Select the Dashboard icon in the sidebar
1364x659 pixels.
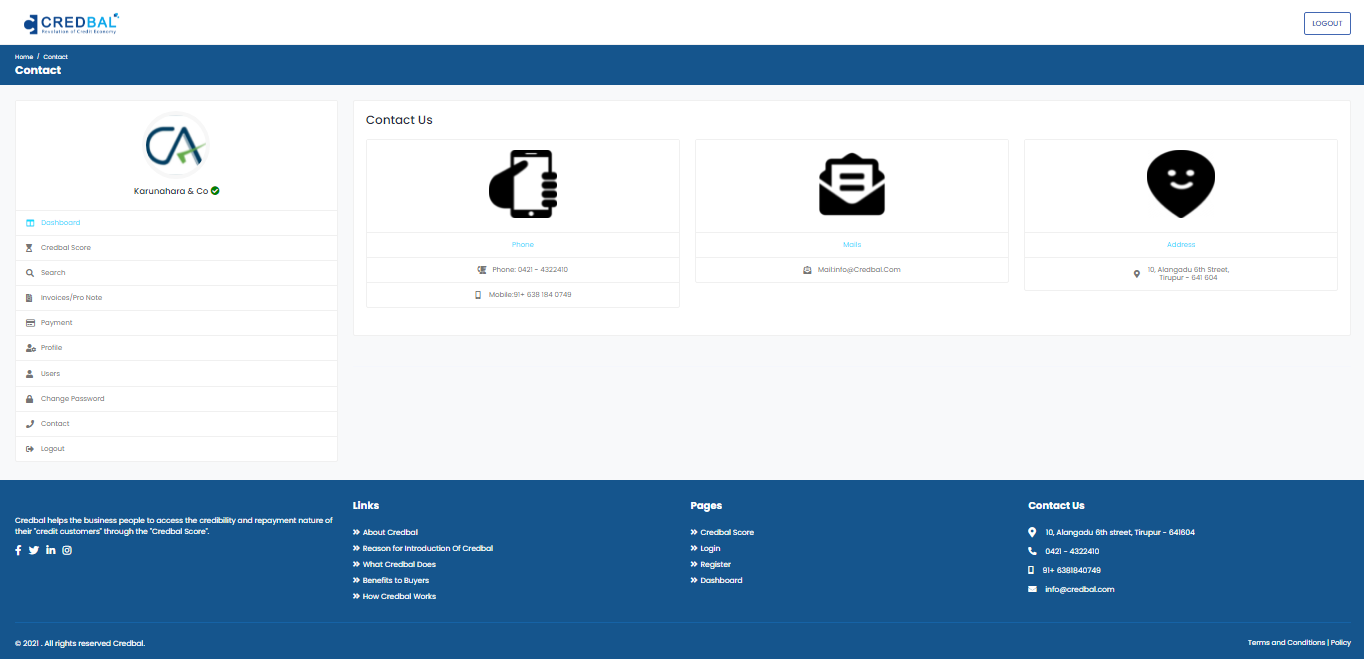(30, 223)
